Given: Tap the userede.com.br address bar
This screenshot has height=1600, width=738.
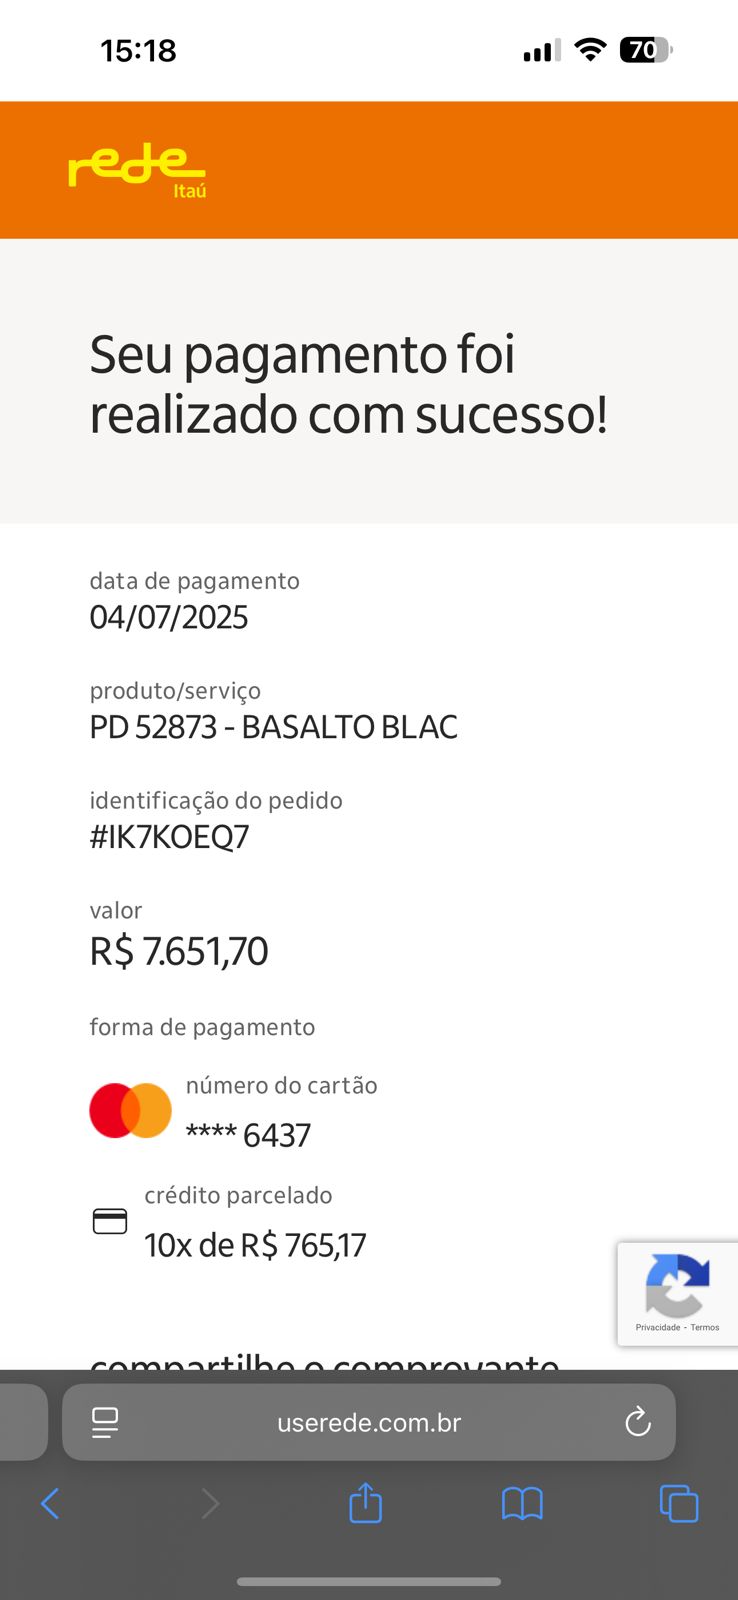Looking at the screenshot, I should pos(369,1422).
